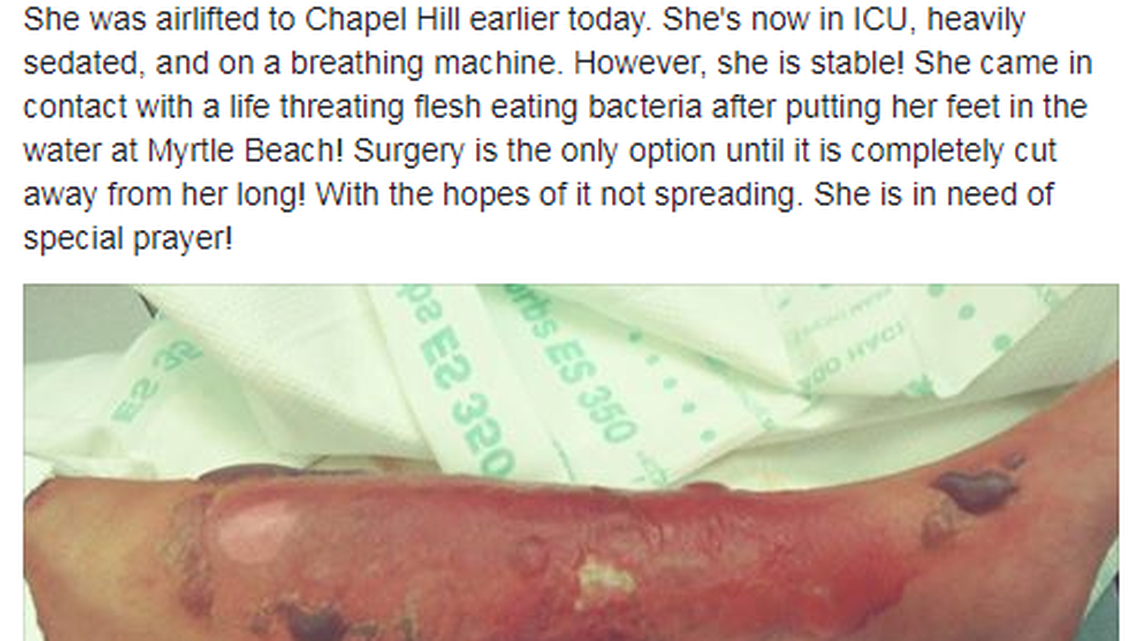Image resolution: width=1140 pixels, height=641 pixels.
Task: Click the dark purple blister in the photo
Action: 975,490
